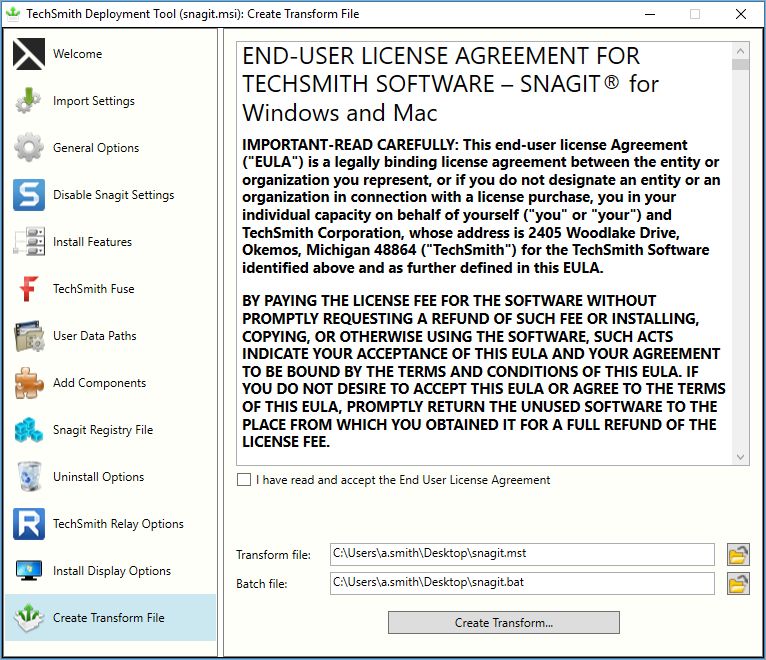
Task: Open General Options section
Action: tap(96, 148)
